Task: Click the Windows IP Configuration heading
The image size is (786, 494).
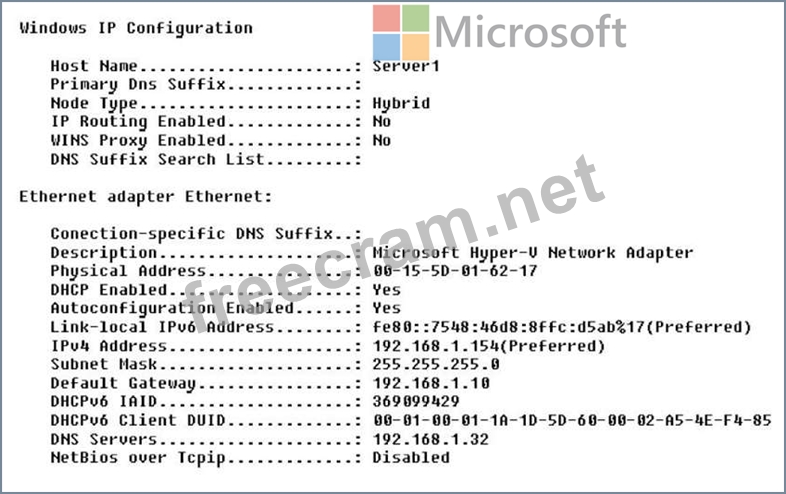Action: point(136,28)
